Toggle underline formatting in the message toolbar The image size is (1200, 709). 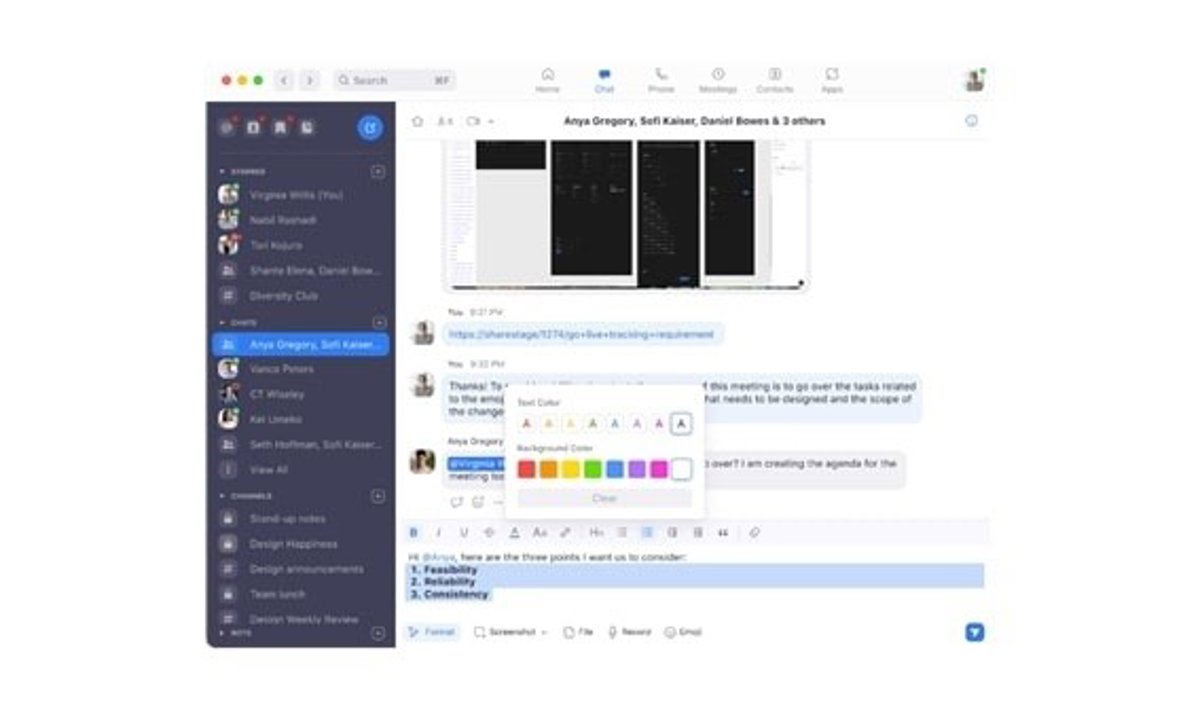tap(463, 533)
